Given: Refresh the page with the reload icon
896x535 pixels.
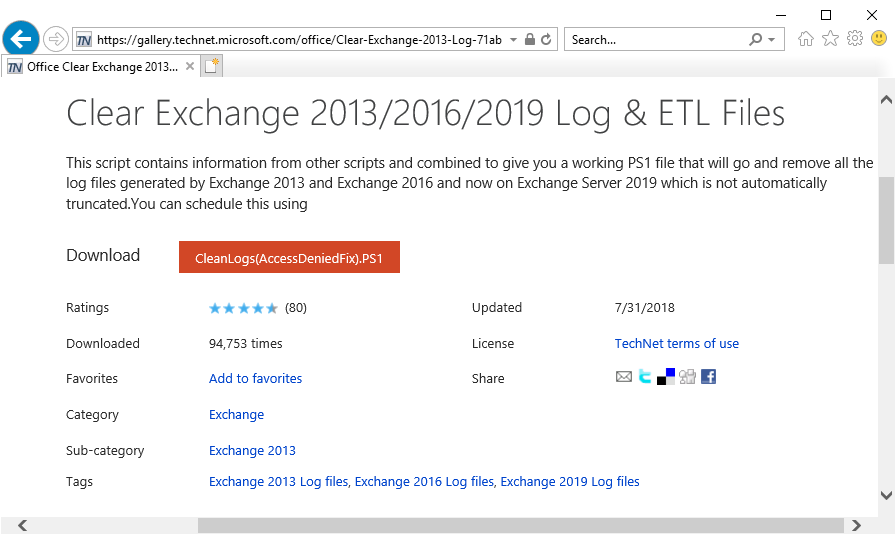Looking at the screenshot, I should [x=546, y=39].
